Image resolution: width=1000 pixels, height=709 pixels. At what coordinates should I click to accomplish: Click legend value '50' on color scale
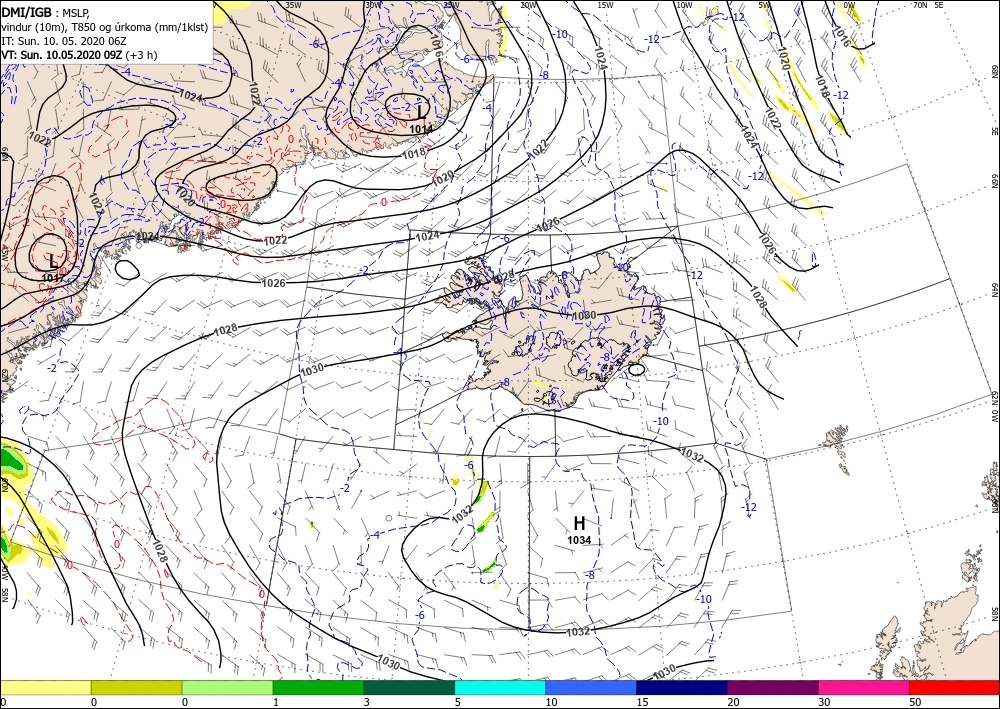tap(915, 702)
